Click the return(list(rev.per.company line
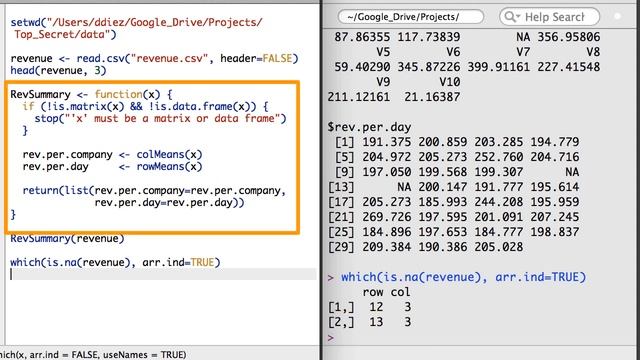This screenshot has height=360, width=640. (x=154, y=191)
